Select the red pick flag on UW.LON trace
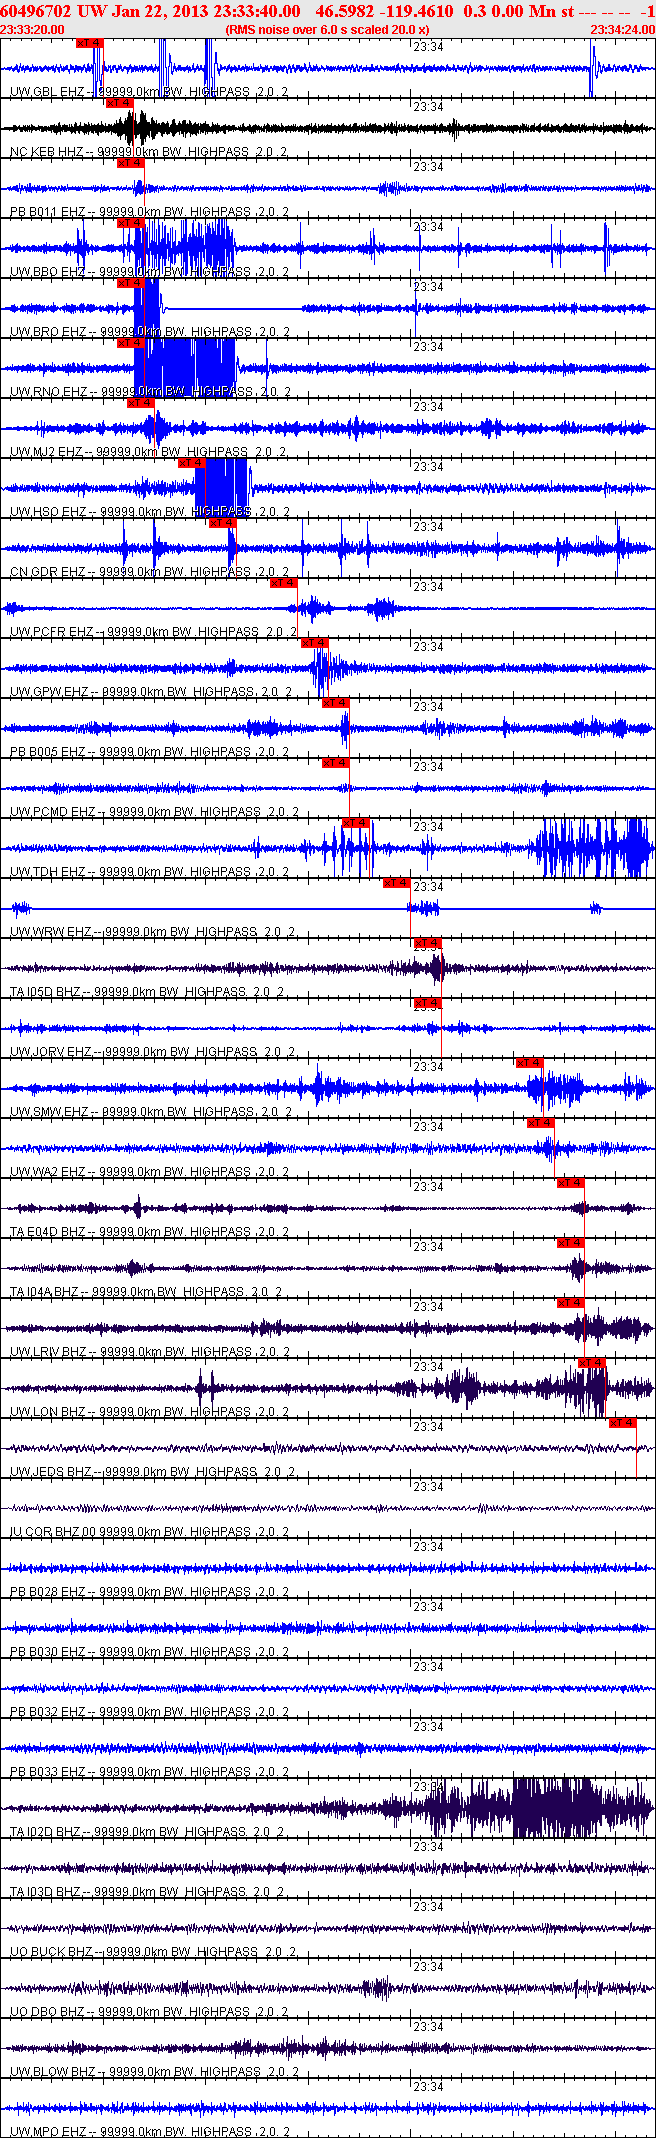656x2138 pixels. coord(592,1363)
